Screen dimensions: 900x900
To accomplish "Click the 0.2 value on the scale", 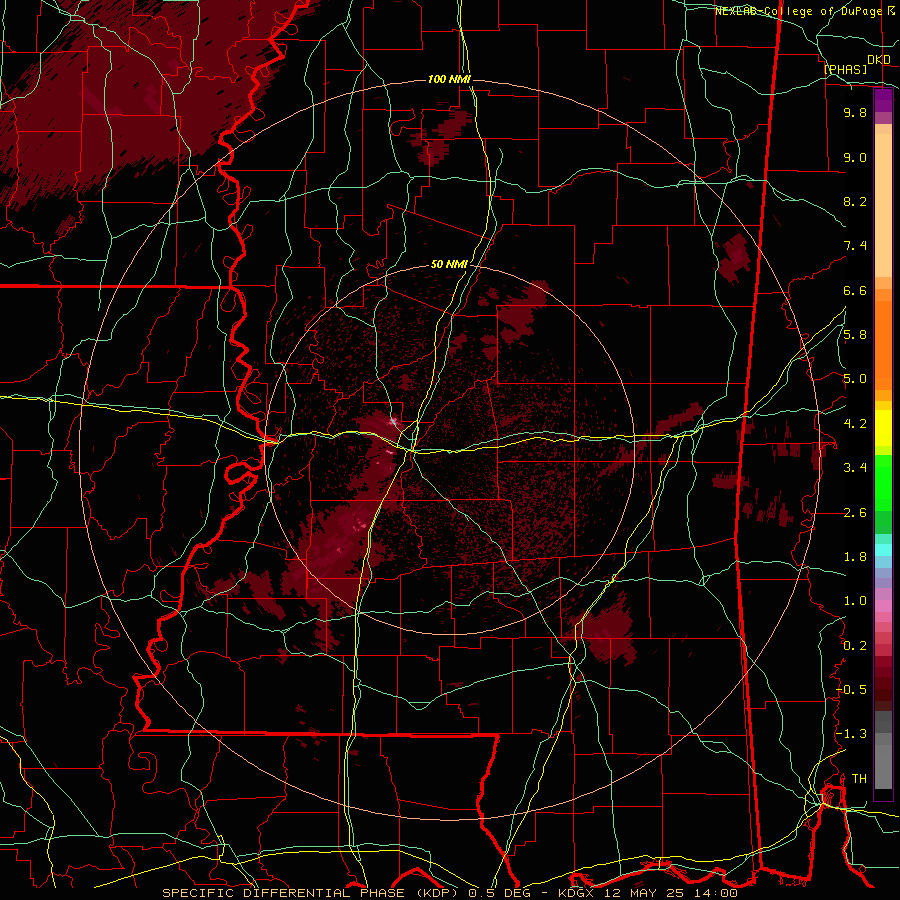I will click(855, 646).
